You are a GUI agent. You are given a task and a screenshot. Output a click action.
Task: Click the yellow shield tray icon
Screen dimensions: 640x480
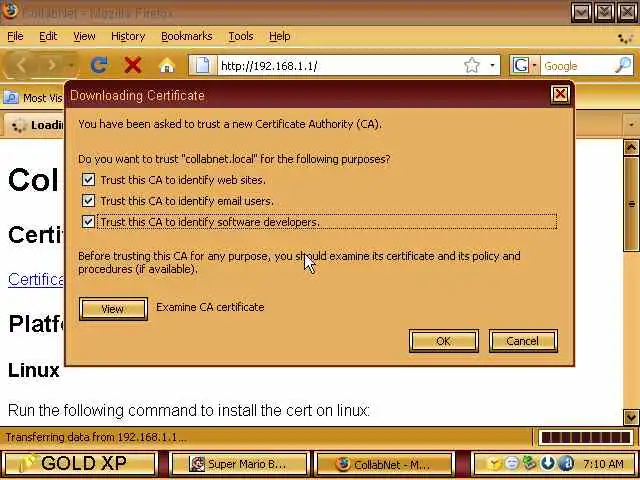point(495,464)
